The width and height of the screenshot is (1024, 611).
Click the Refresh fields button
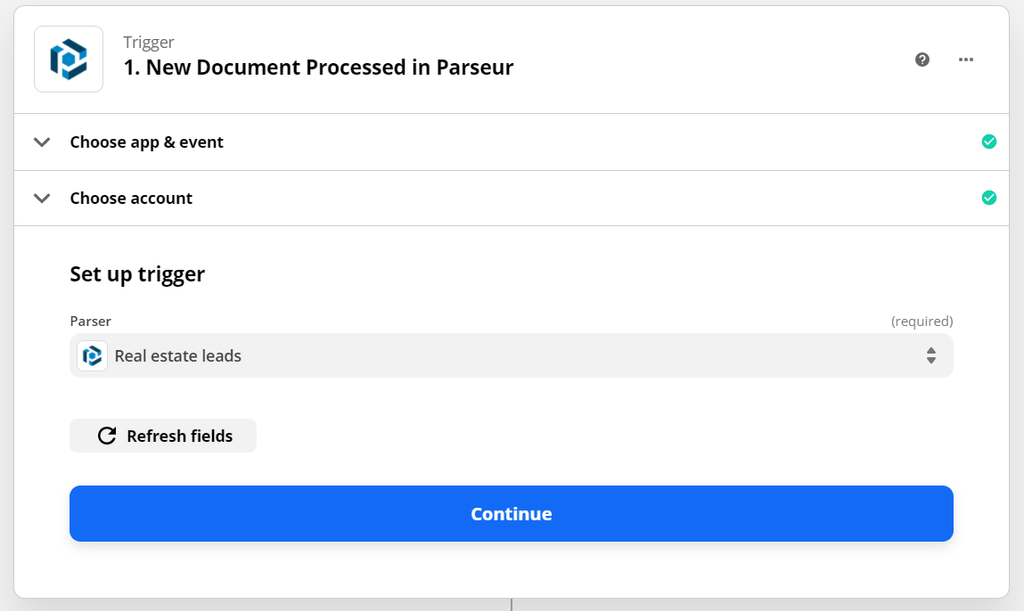coord(162,435)
